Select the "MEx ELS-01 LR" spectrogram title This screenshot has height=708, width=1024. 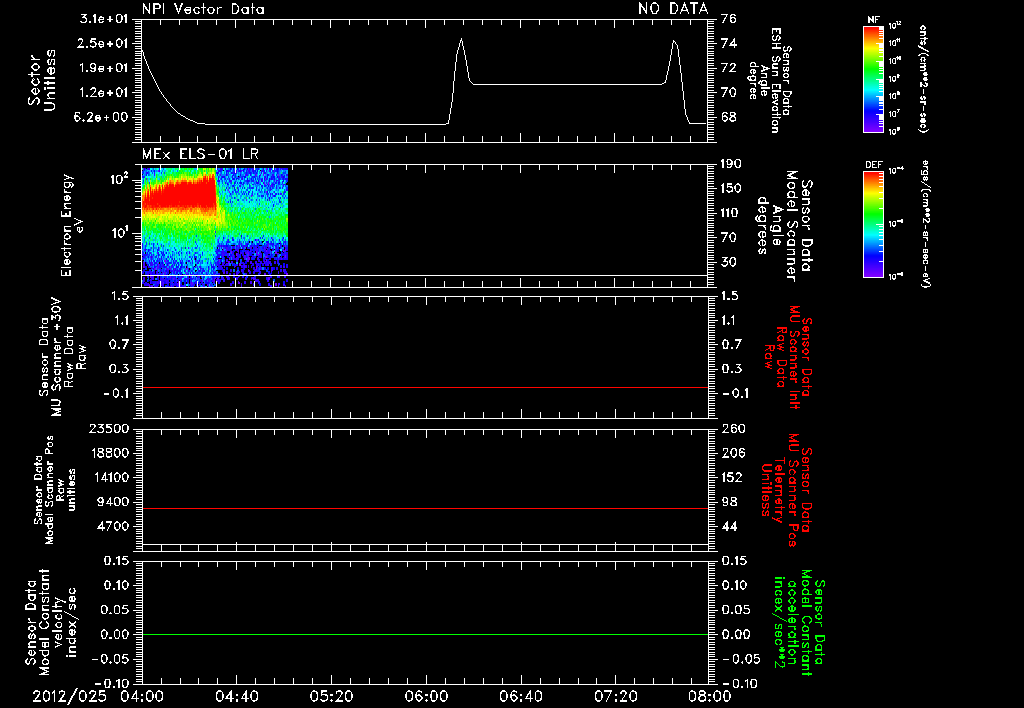(x=200, y=154)
